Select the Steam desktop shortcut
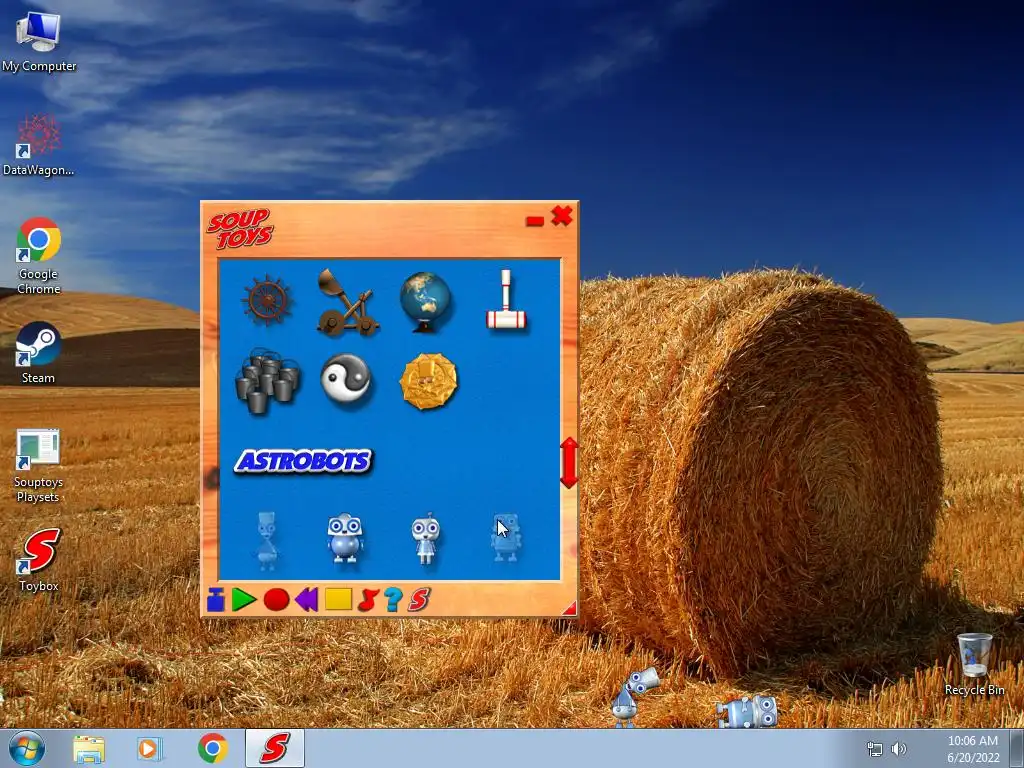This screenshot has width=1024, height=768. pyautogui.click(x=39, y=353)
